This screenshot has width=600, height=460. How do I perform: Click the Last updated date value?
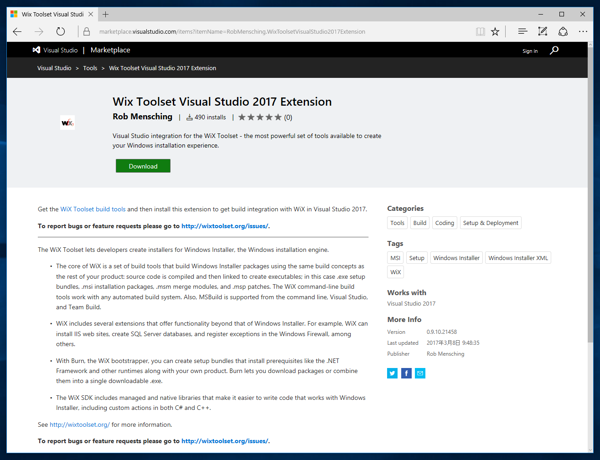pos(453,343)
